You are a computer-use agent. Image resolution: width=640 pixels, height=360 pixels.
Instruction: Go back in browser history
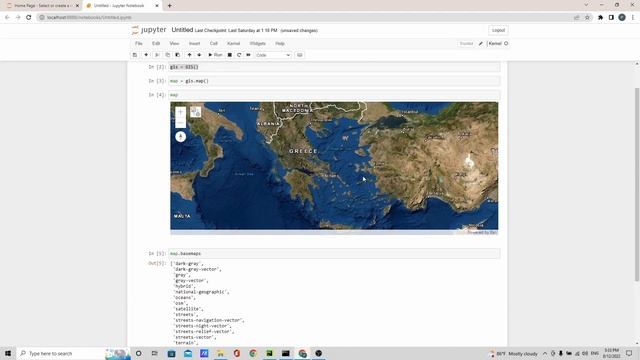tap(7, 18)
